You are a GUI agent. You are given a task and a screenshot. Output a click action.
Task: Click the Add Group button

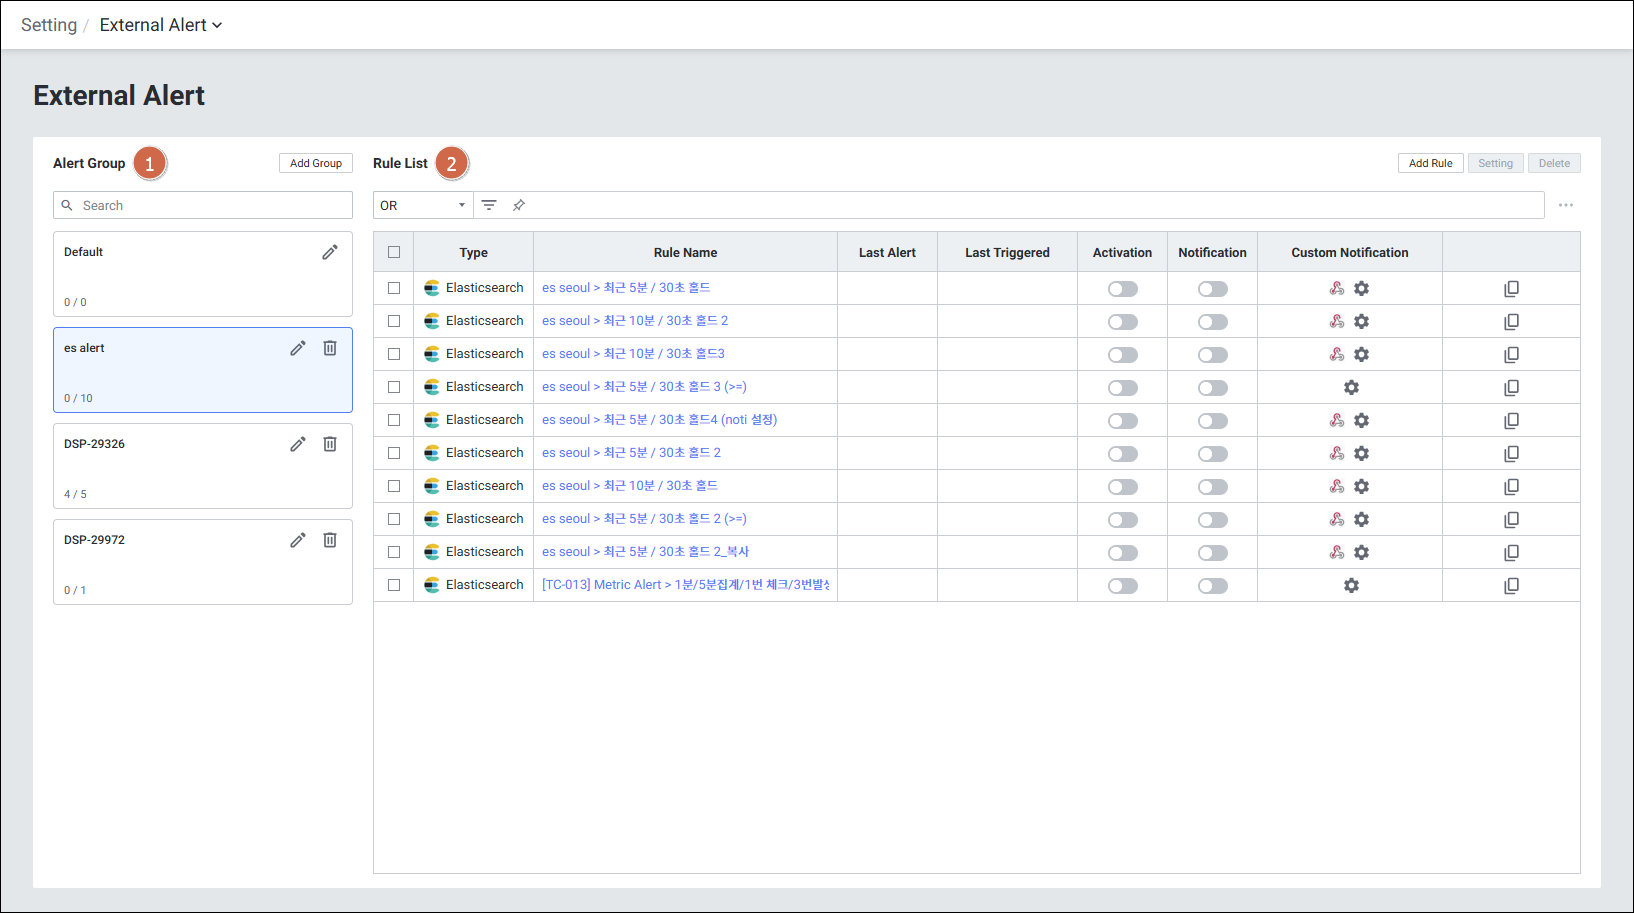315,163
